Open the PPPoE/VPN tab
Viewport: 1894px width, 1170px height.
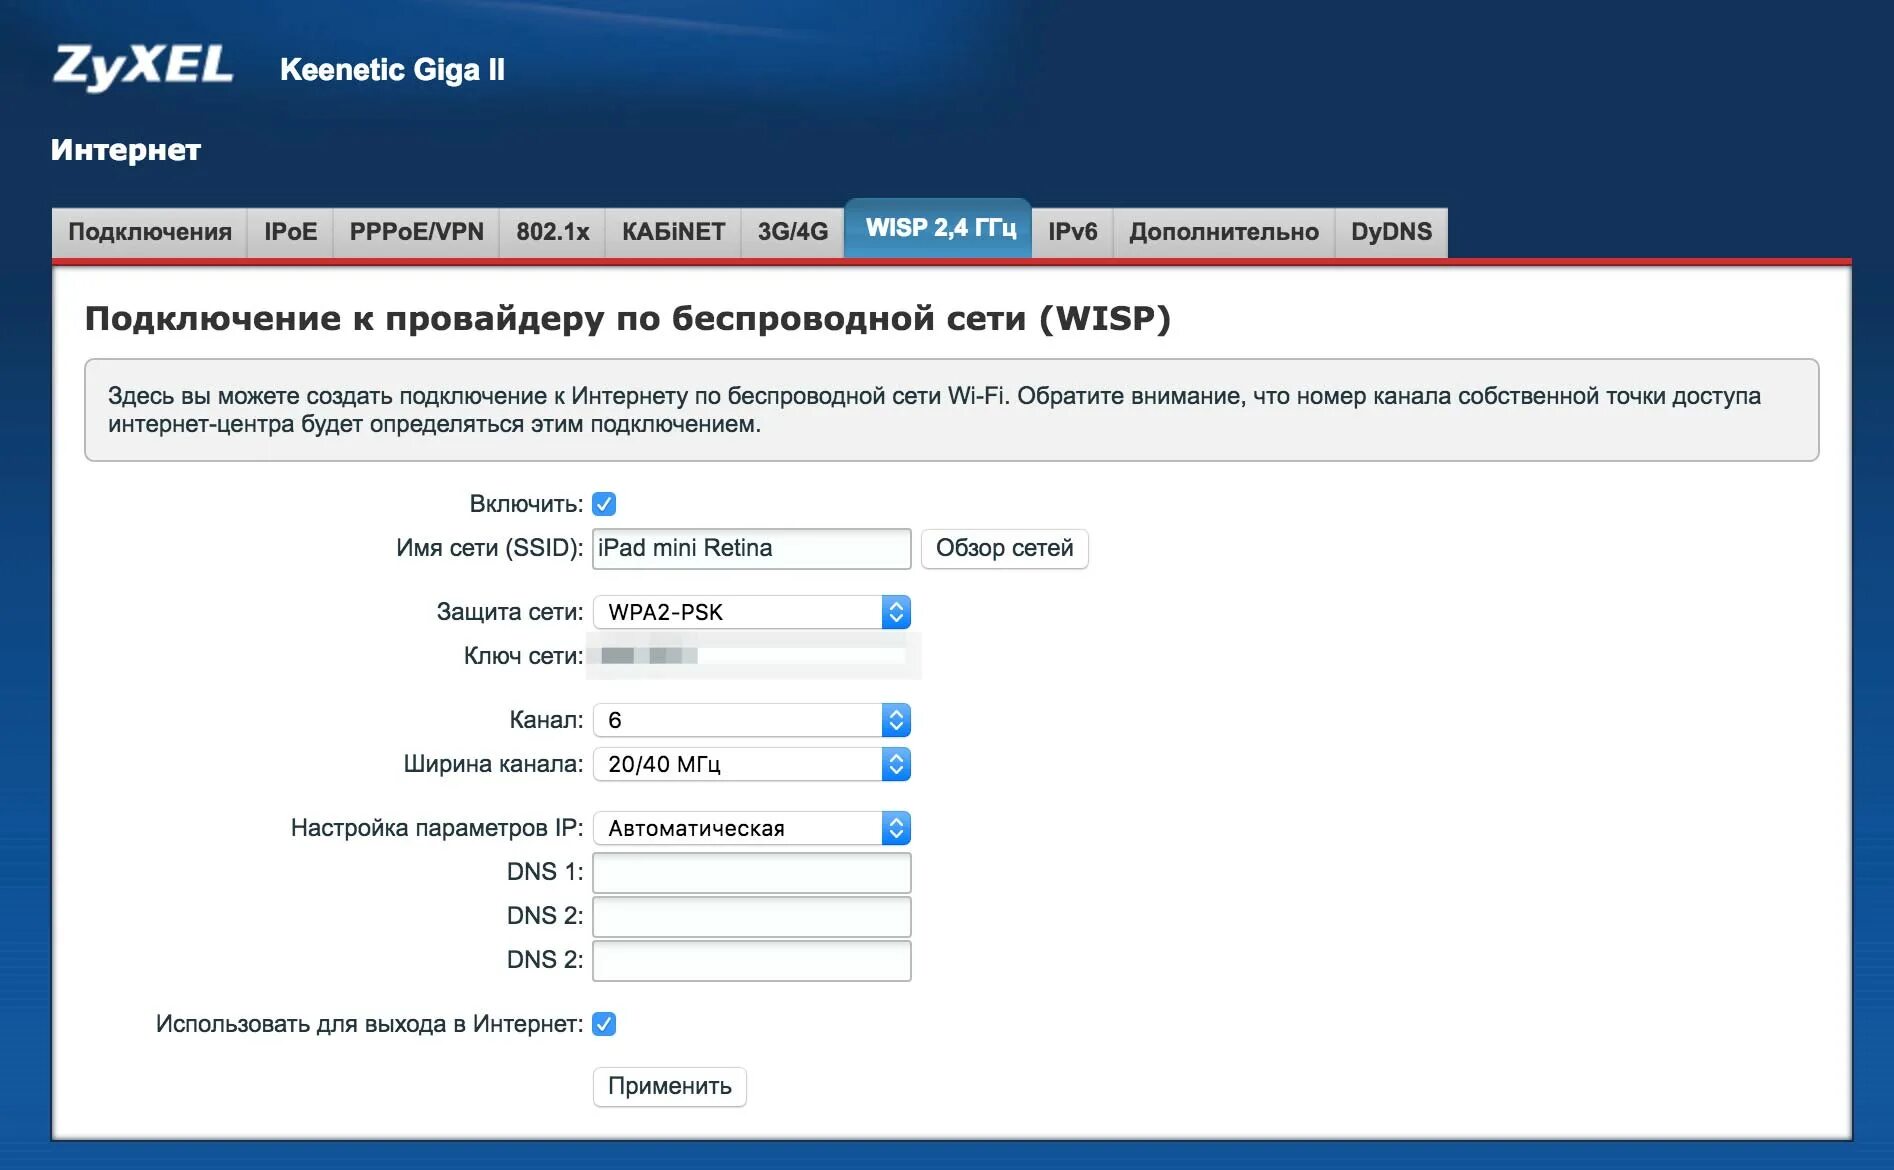[x=416, y=232]
